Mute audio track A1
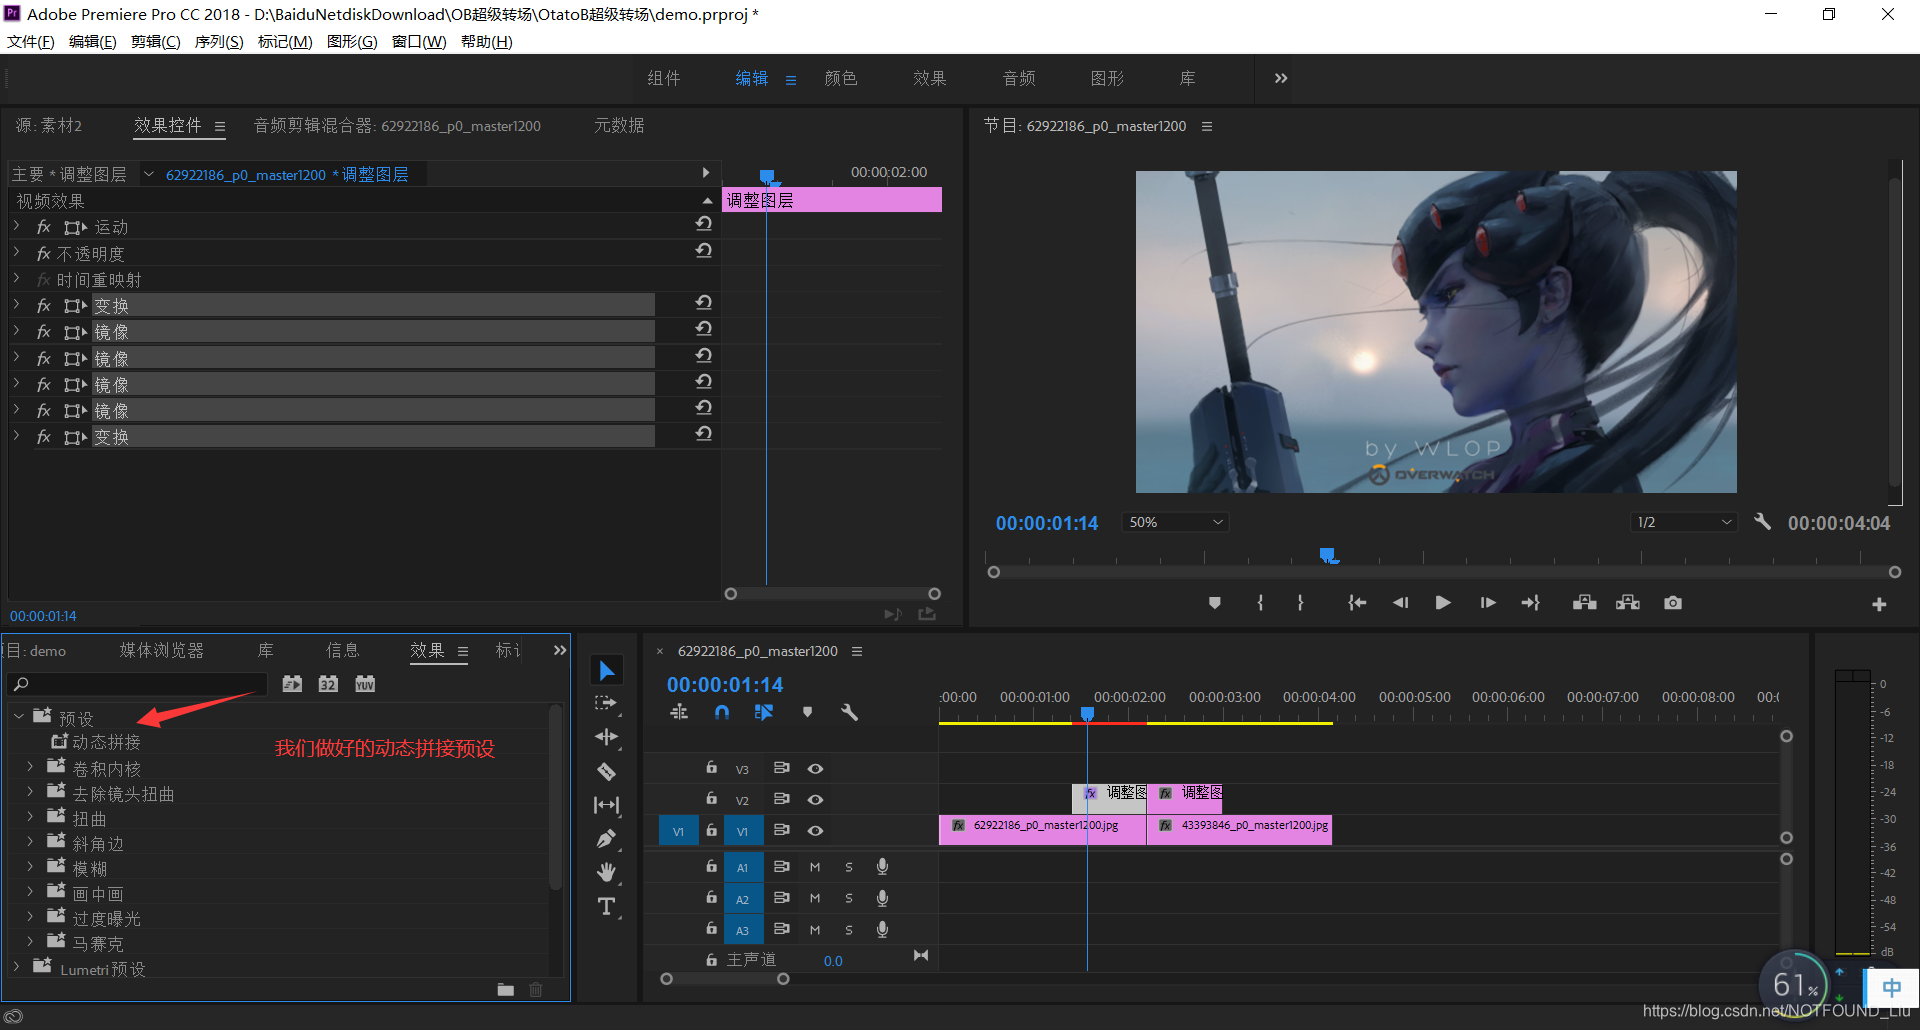 [815, 868]
